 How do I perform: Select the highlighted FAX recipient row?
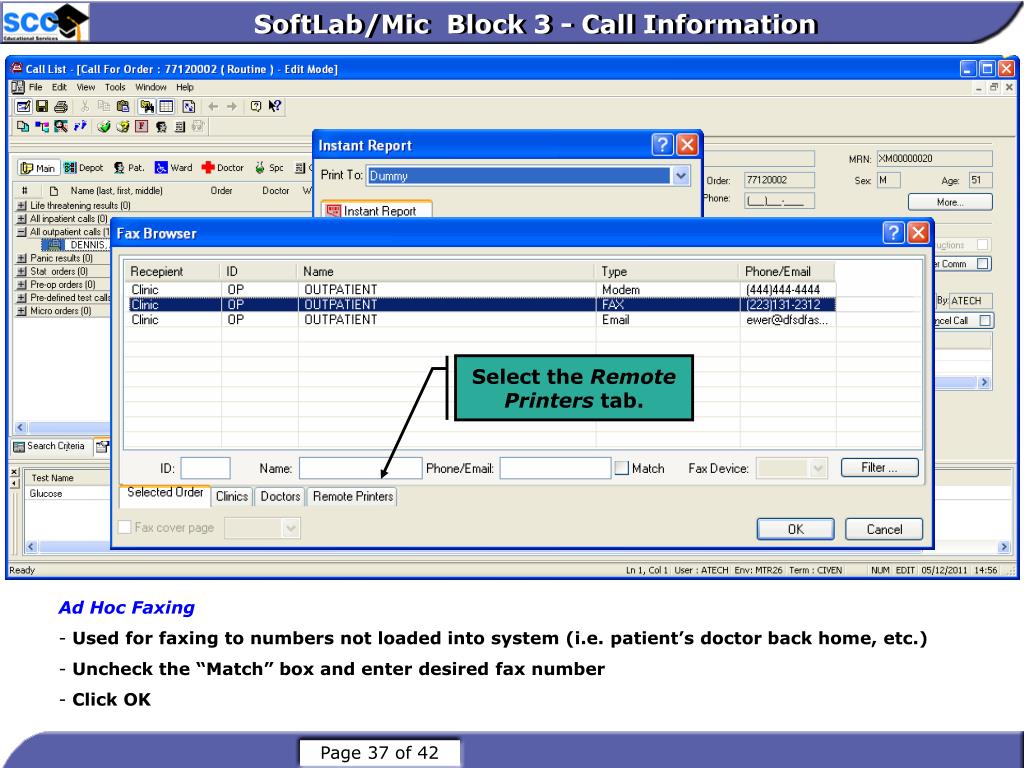[481, 304]
